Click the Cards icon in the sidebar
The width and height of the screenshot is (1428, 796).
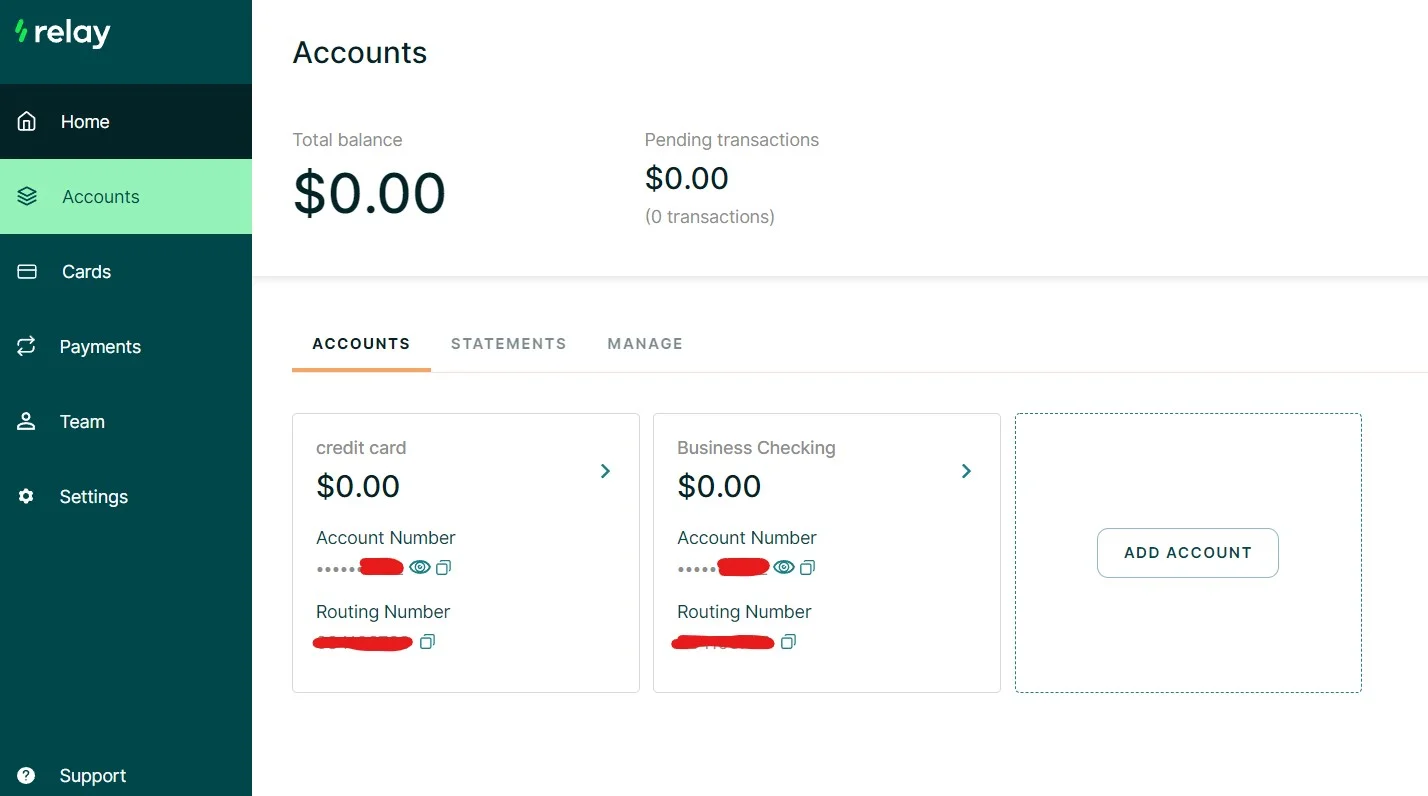click(27, 271)
